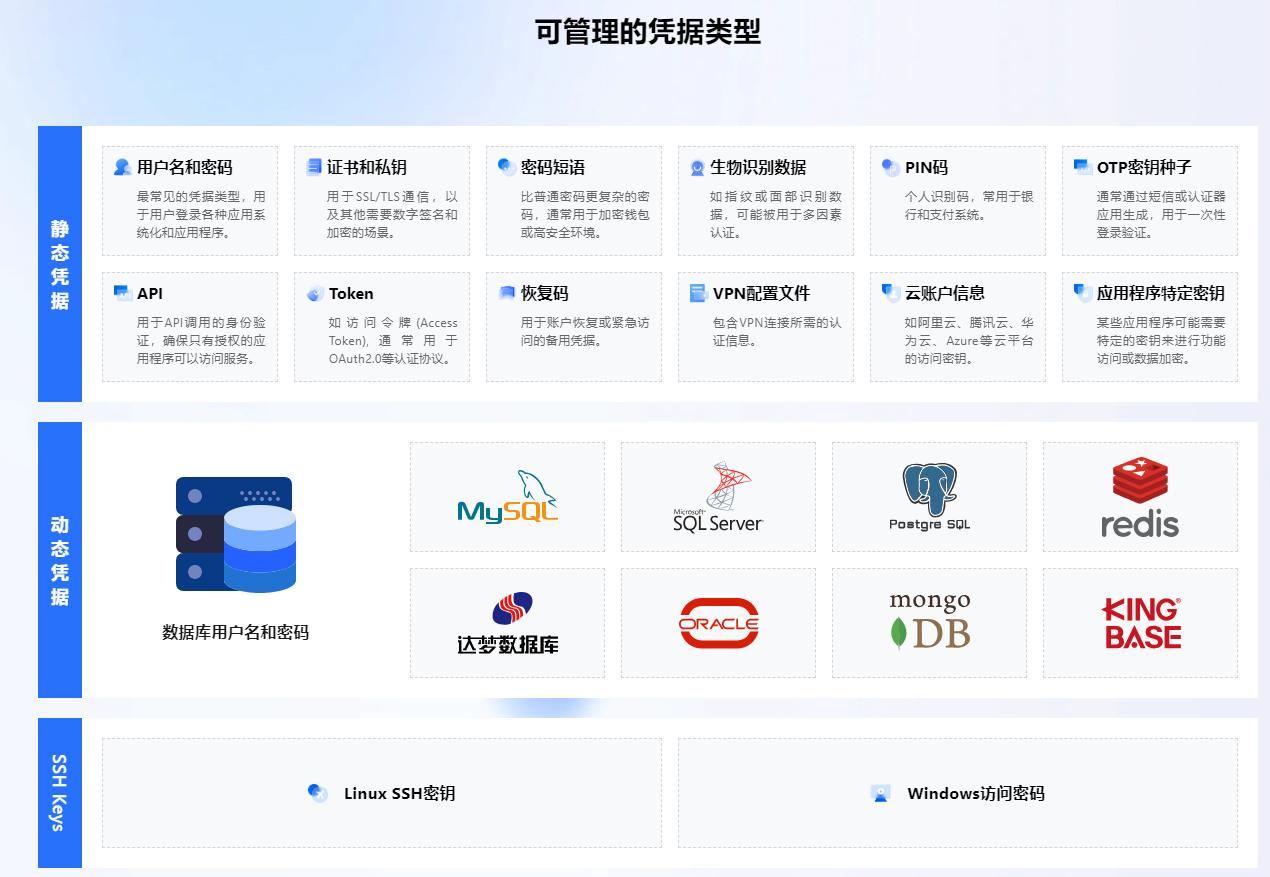Click the PostgreSQL elephant logo
This screenshot has height=877, width=1270.
point(929,497)
